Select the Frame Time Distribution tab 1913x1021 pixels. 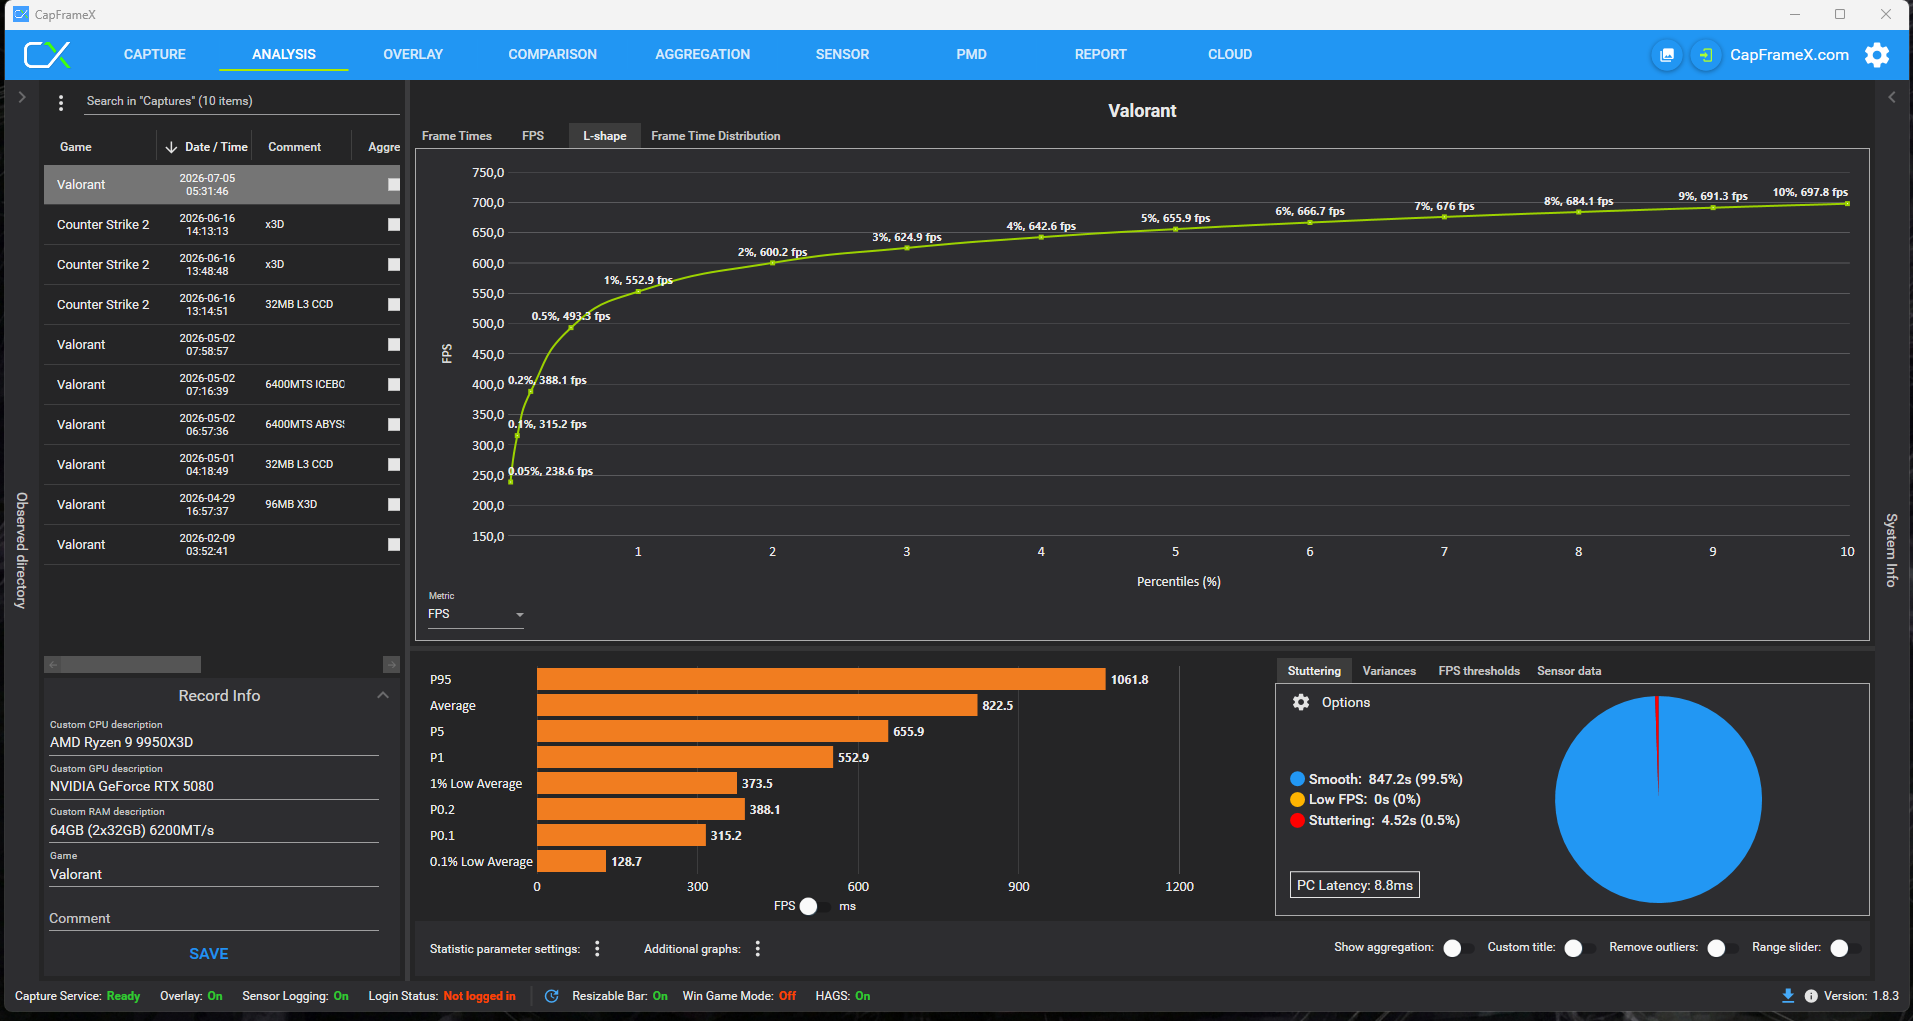point(715,136)
